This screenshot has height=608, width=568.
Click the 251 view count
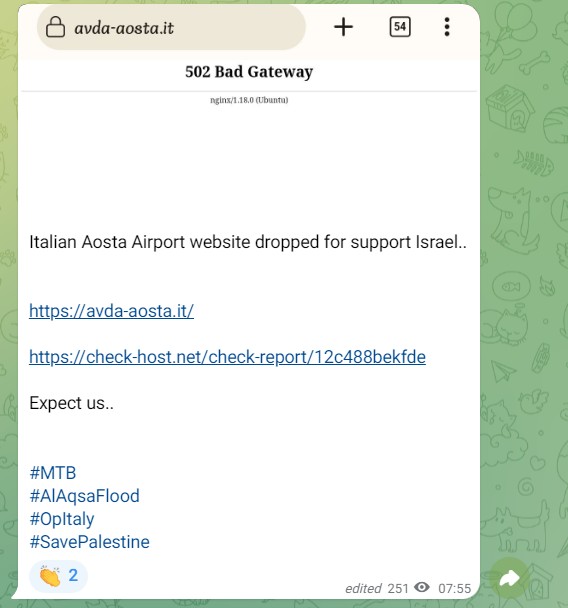(x=398, y=588)
